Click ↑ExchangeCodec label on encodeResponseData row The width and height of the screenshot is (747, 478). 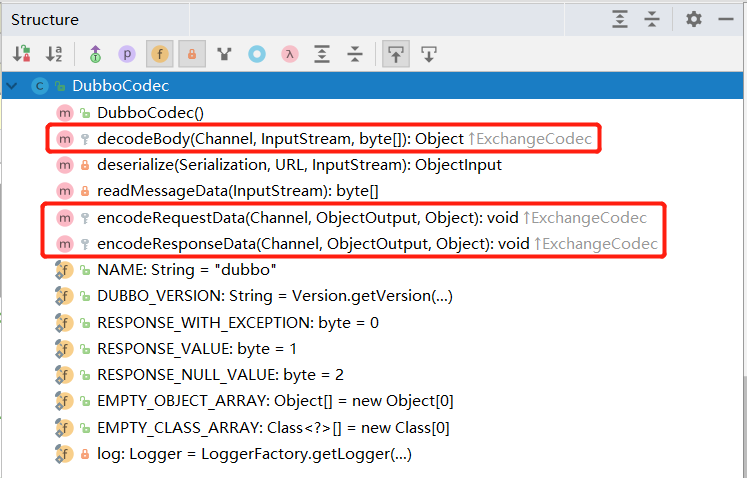(596, 244)
